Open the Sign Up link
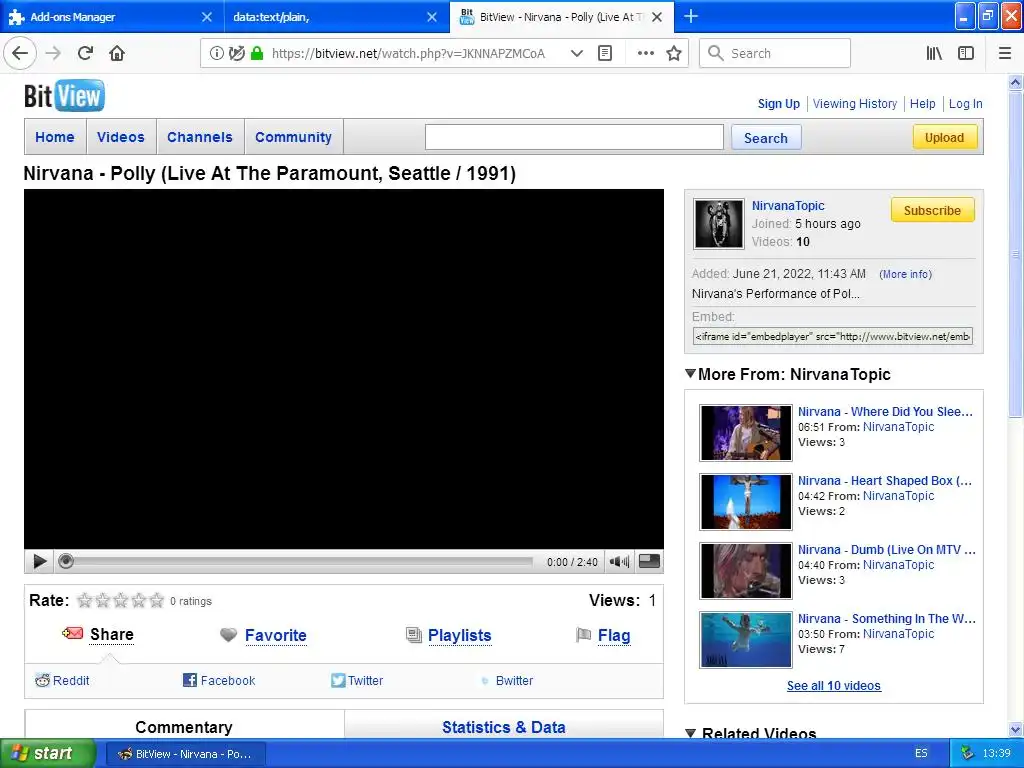This screenshot has width=1024, height=768. pyautogui.click(x=778, y=103)
